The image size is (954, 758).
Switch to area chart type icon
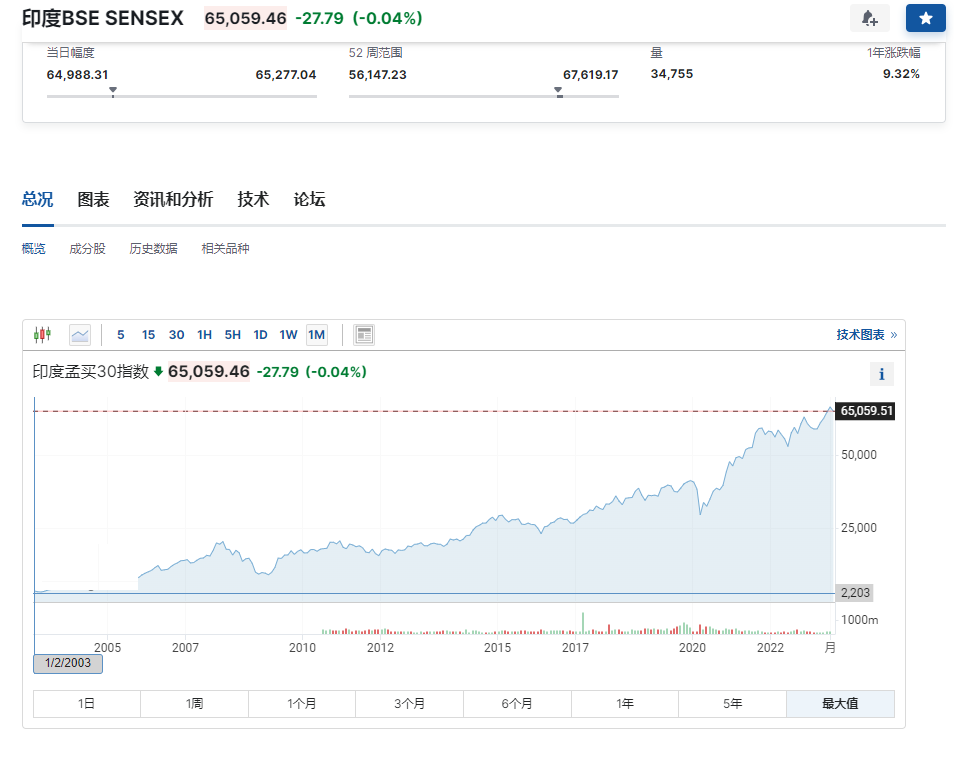(x=80, y=335)
